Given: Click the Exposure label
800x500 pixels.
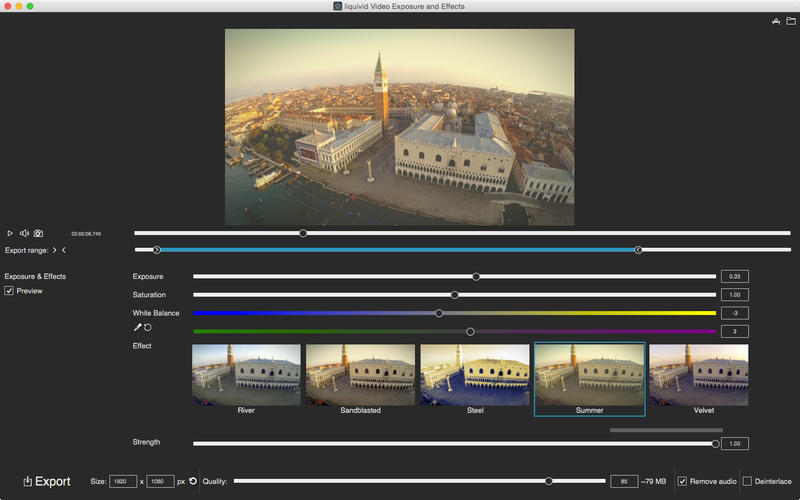Looking at the screenshot, I should pos(148,277).
